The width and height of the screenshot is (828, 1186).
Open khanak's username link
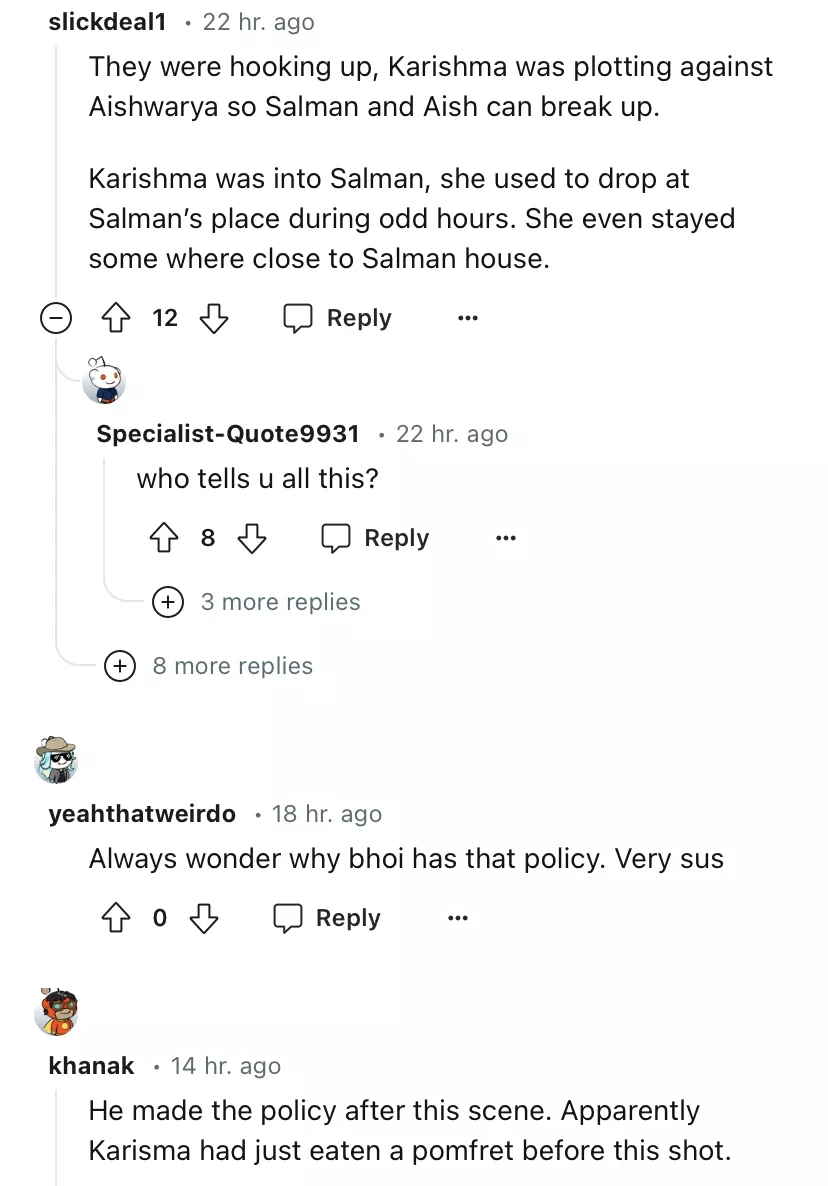pos(91,1066)
